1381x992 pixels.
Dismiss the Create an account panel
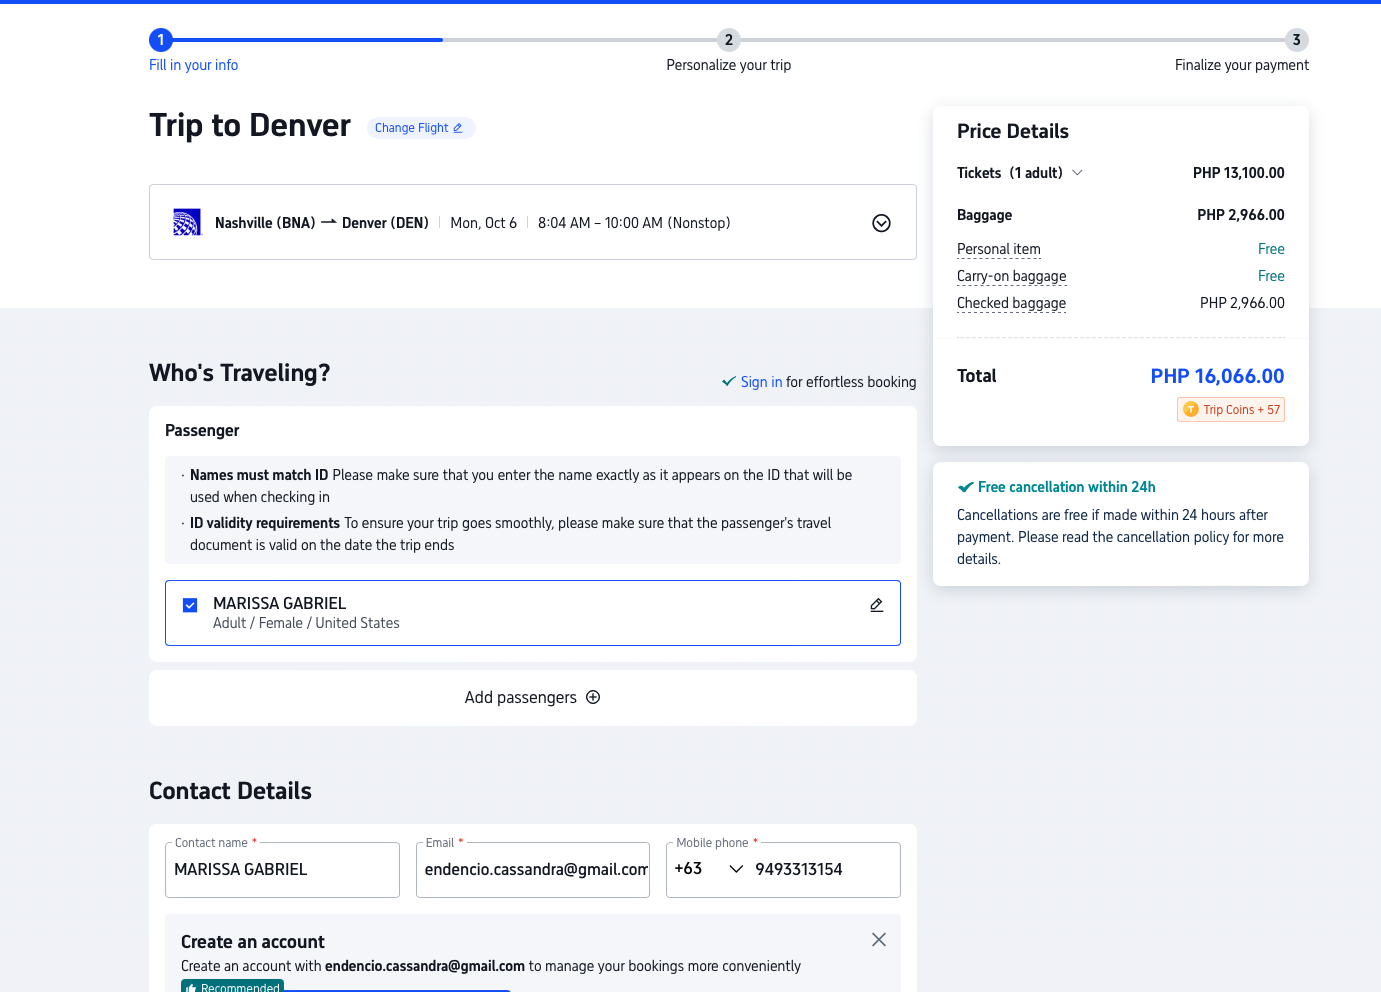pyautogui.click(x=879, y=940)
